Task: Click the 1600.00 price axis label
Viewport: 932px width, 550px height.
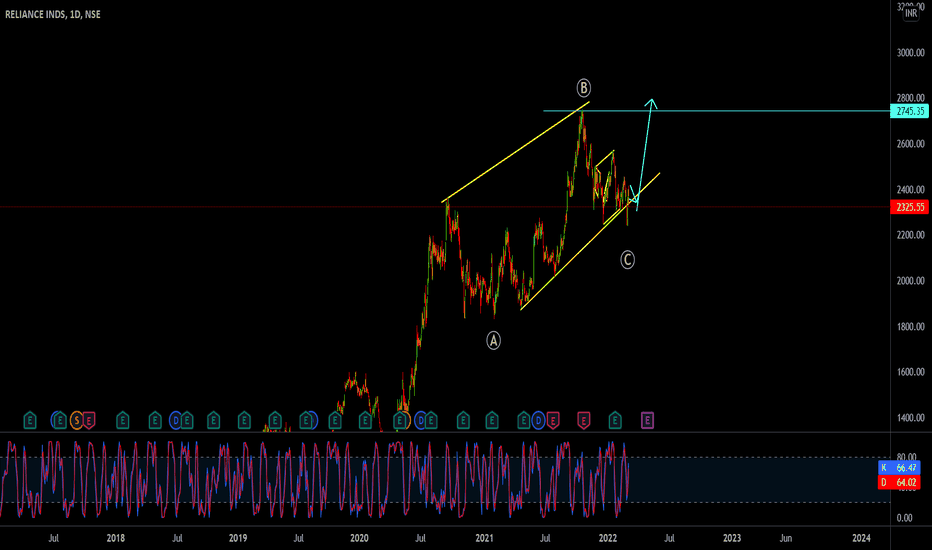Action: point(911,372)
